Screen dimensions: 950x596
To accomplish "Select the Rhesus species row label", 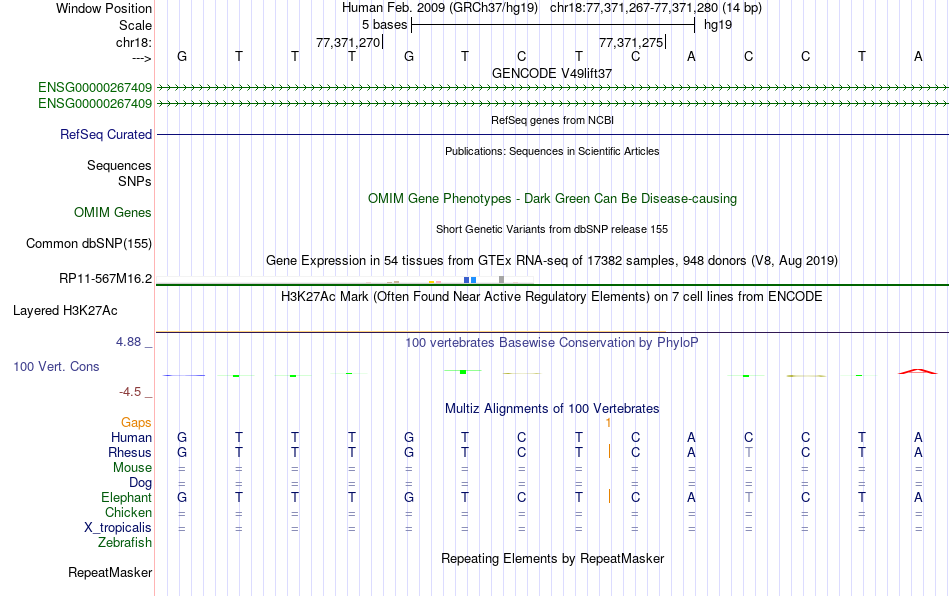I will coord(130,452).
